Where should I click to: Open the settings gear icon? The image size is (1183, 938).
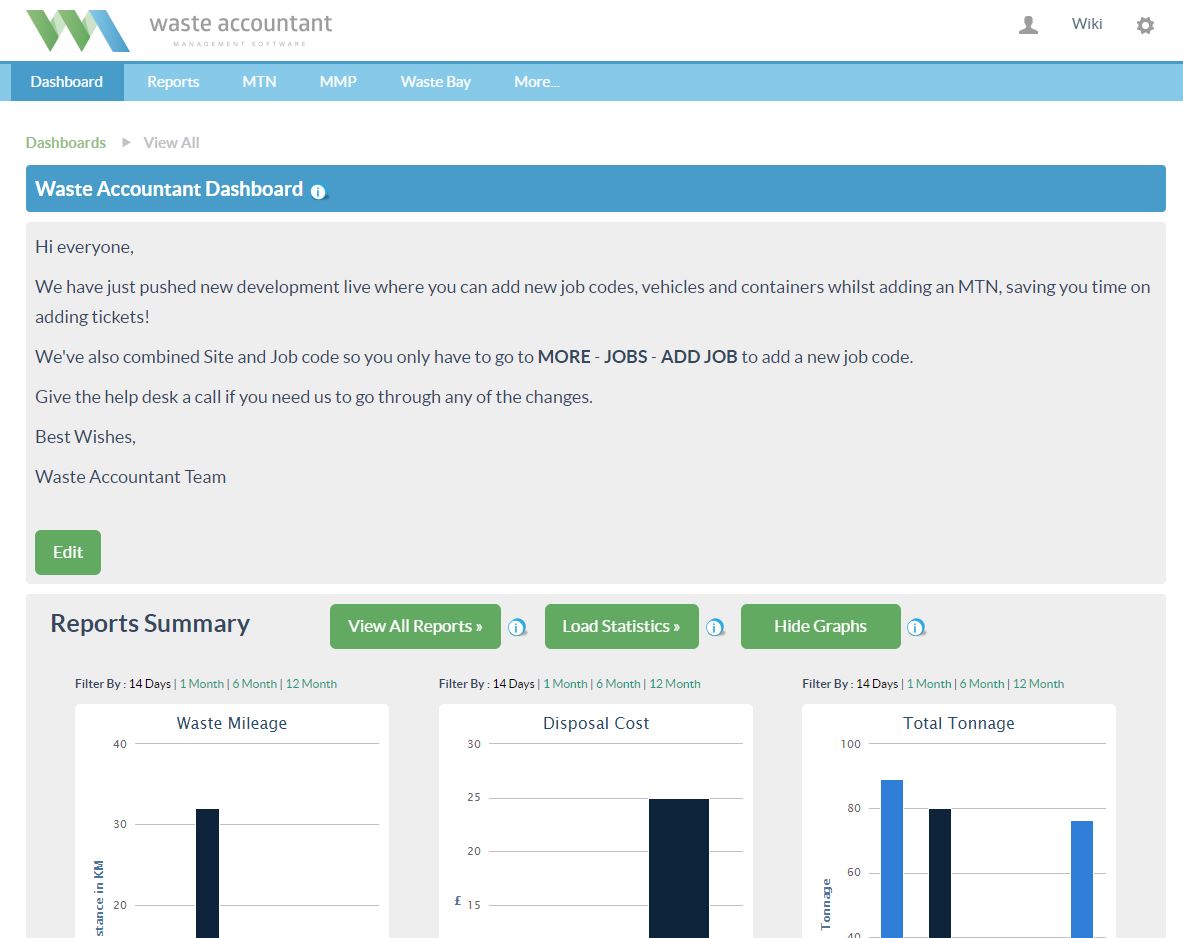pos(1145,26)
